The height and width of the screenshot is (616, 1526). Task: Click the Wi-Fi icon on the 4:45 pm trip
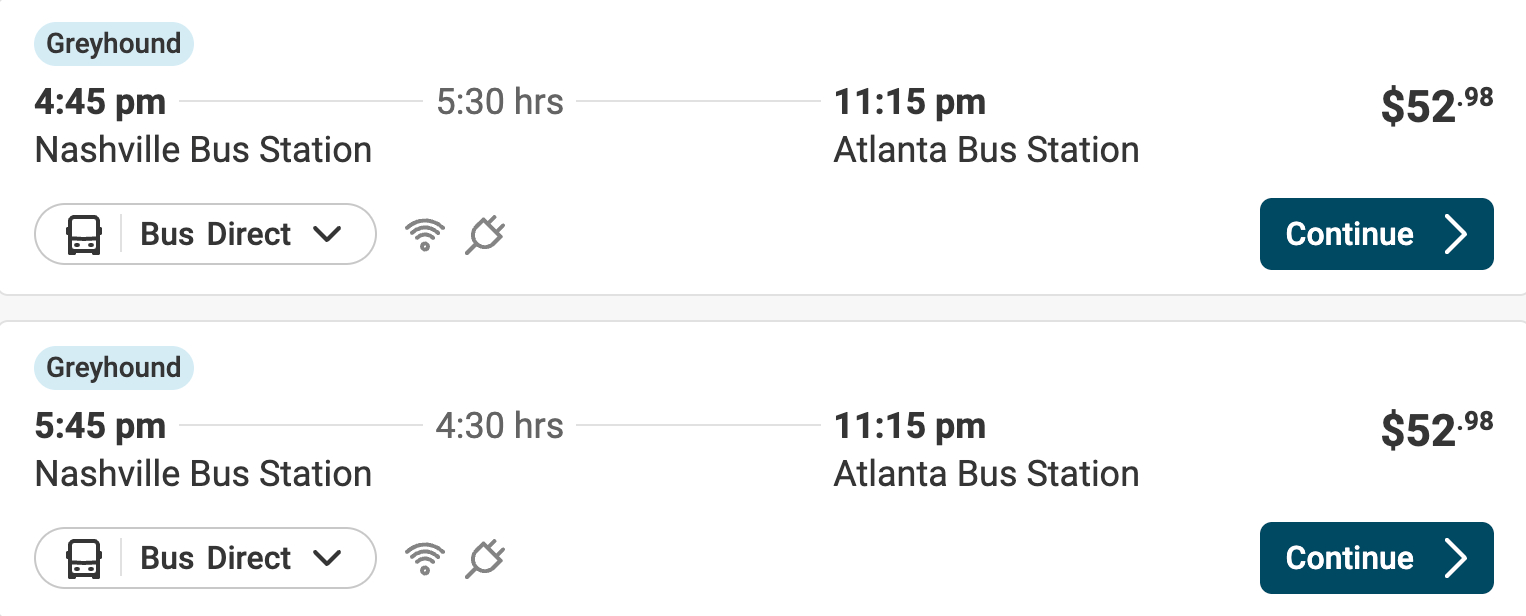point(424,235)
